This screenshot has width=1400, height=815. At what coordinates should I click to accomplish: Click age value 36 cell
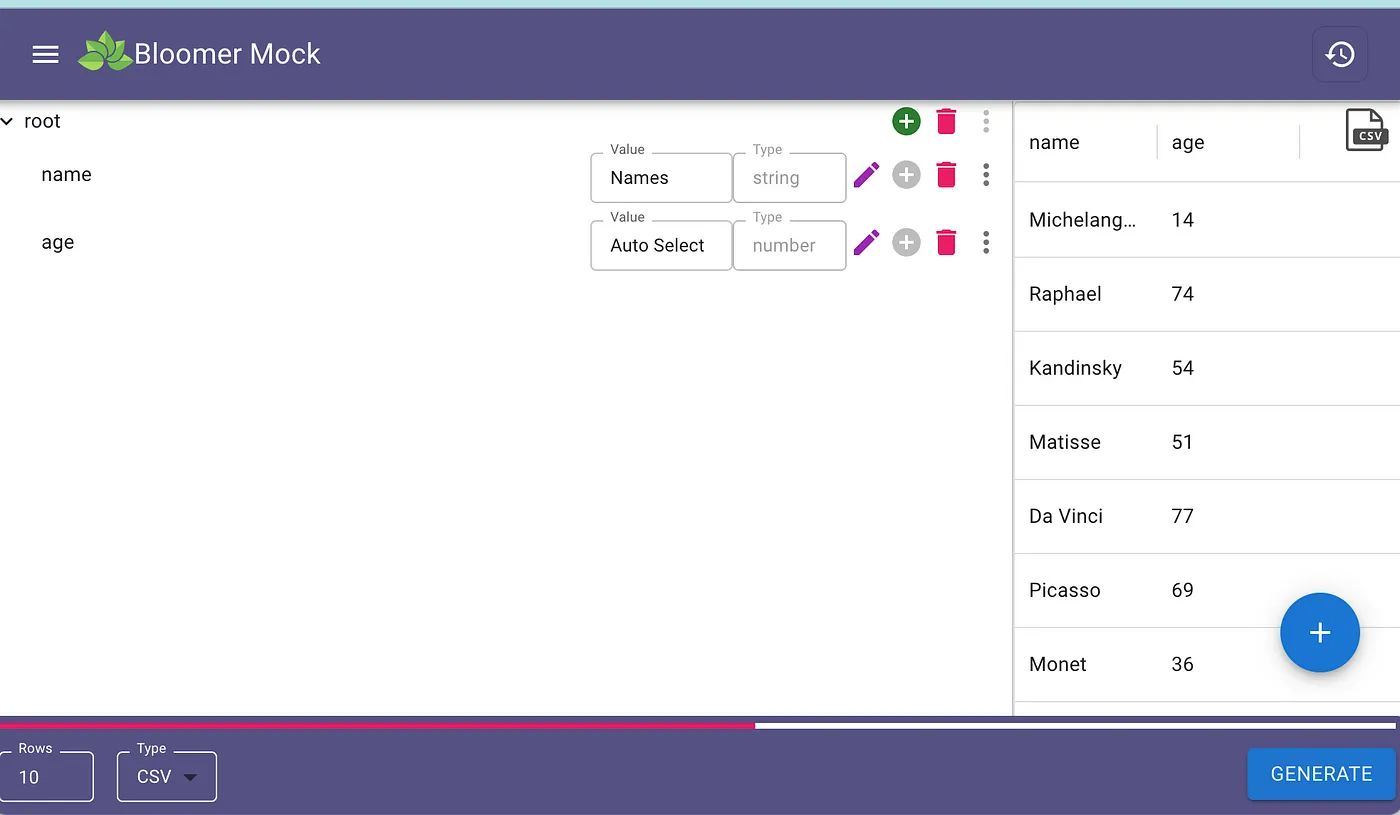click(x=1228, y=664)
